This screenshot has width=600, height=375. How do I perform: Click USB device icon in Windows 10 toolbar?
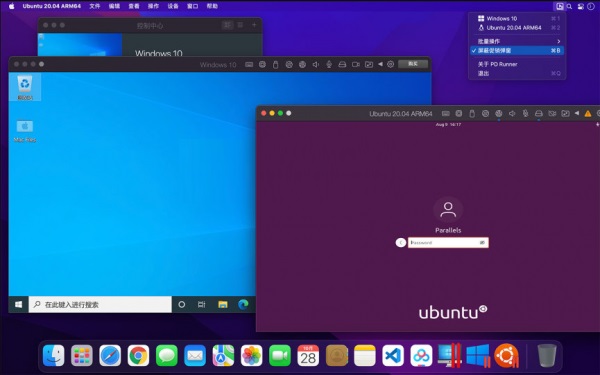tap(276, 64)
